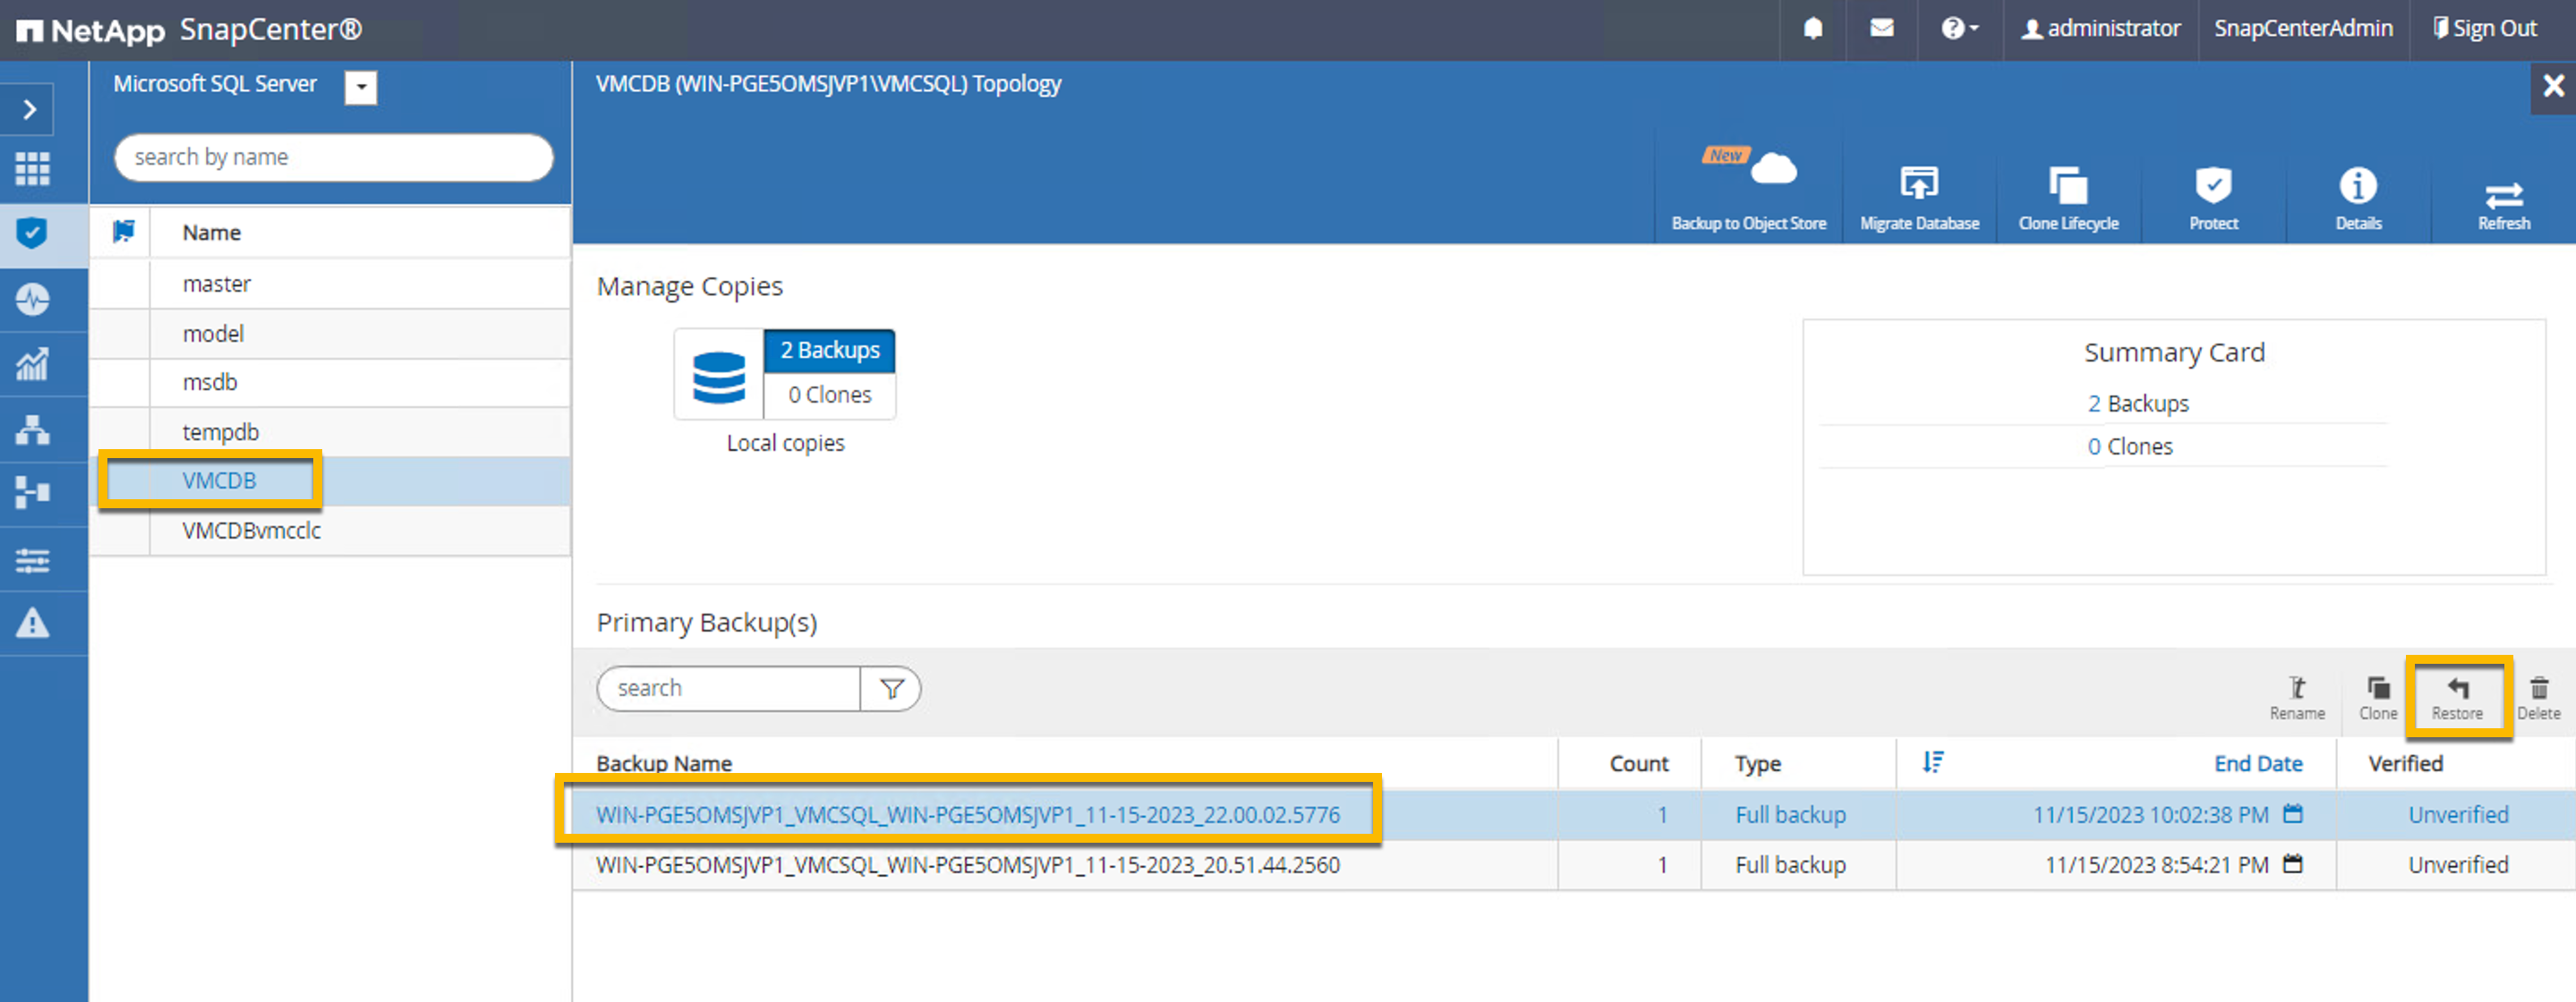The height and width of the screenshot is (1002, 2576).
Task: Open the backup filter funnel icon
Action: coord(891,689)
